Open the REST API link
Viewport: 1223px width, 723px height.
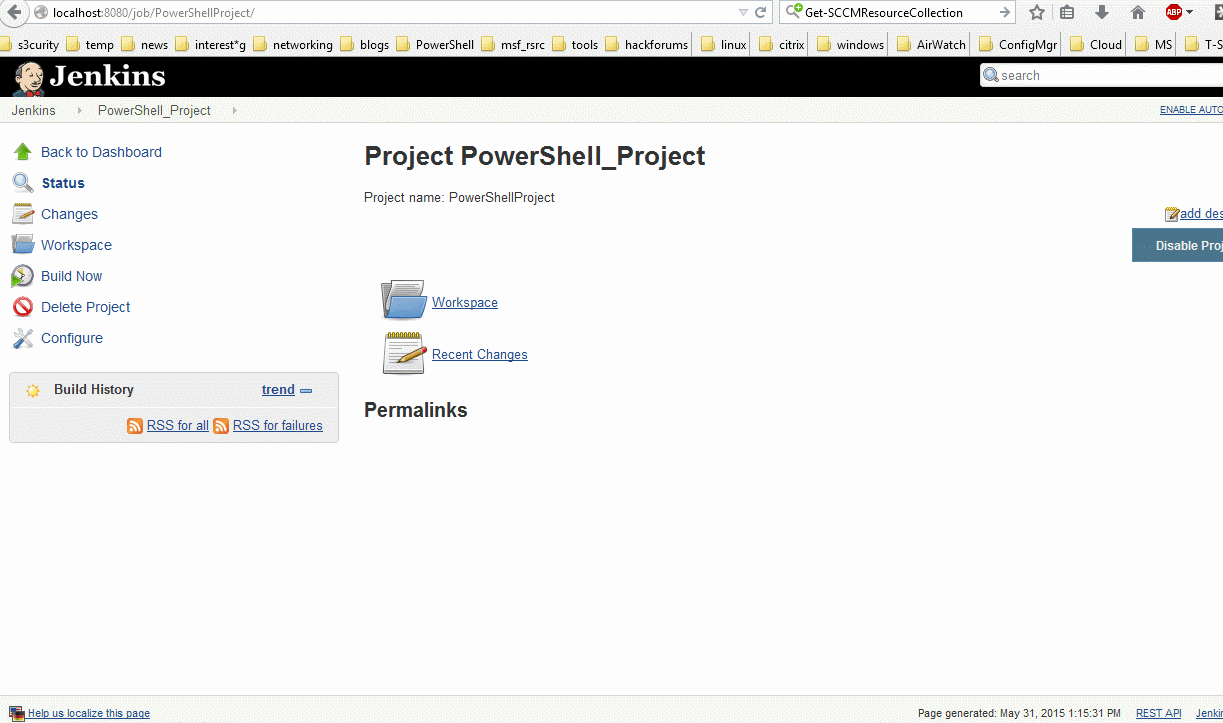1159,713
